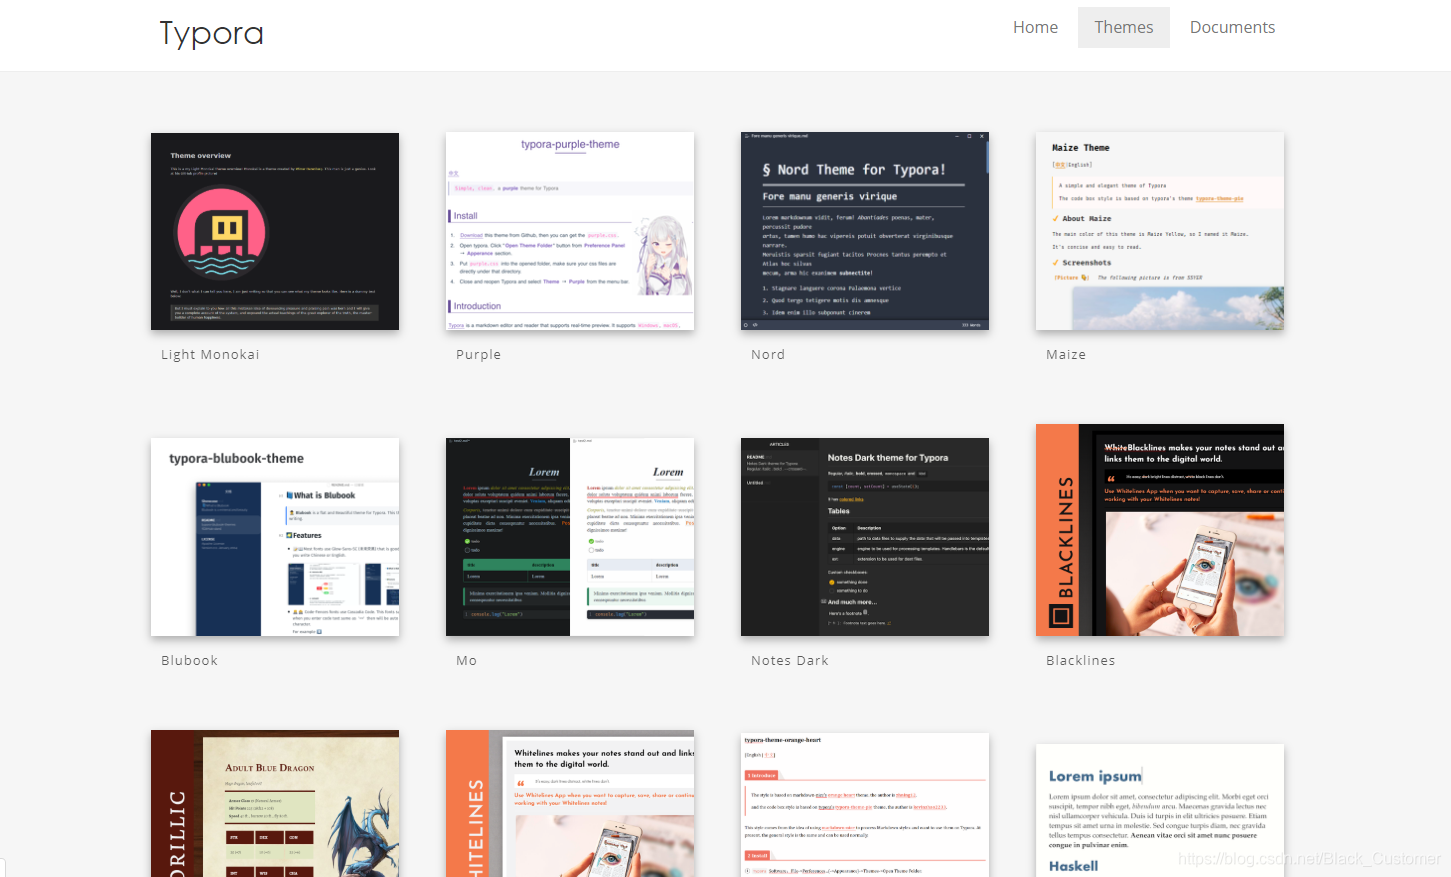Click the Nord caption
Viewport: 1451px width, 877px height.
(768, 354)
